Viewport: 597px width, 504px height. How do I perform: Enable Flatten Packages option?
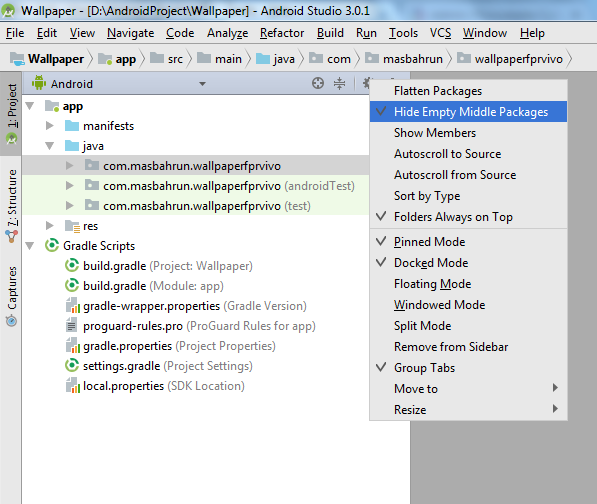[x=468, y=91]
